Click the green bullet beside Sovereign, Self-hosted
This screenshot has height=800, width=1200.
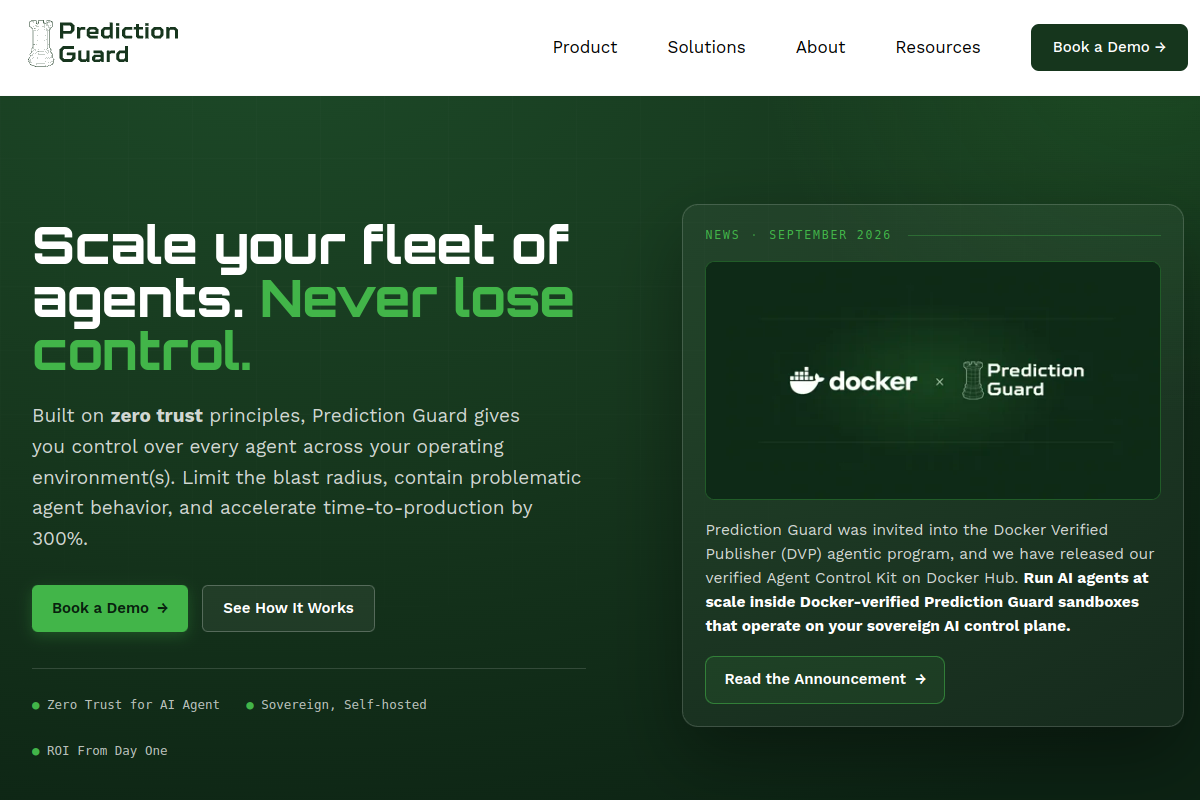coord(250,706)
